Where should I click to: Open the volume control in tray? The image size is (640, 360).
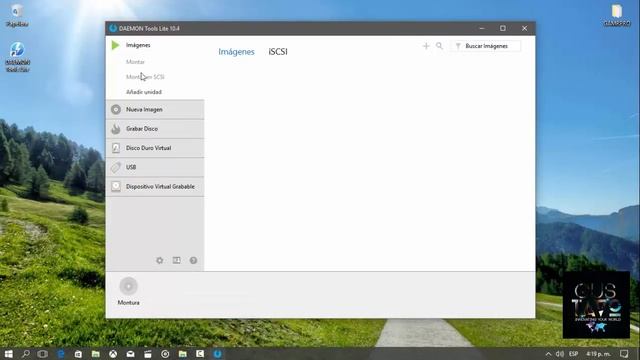coord(560,354)
